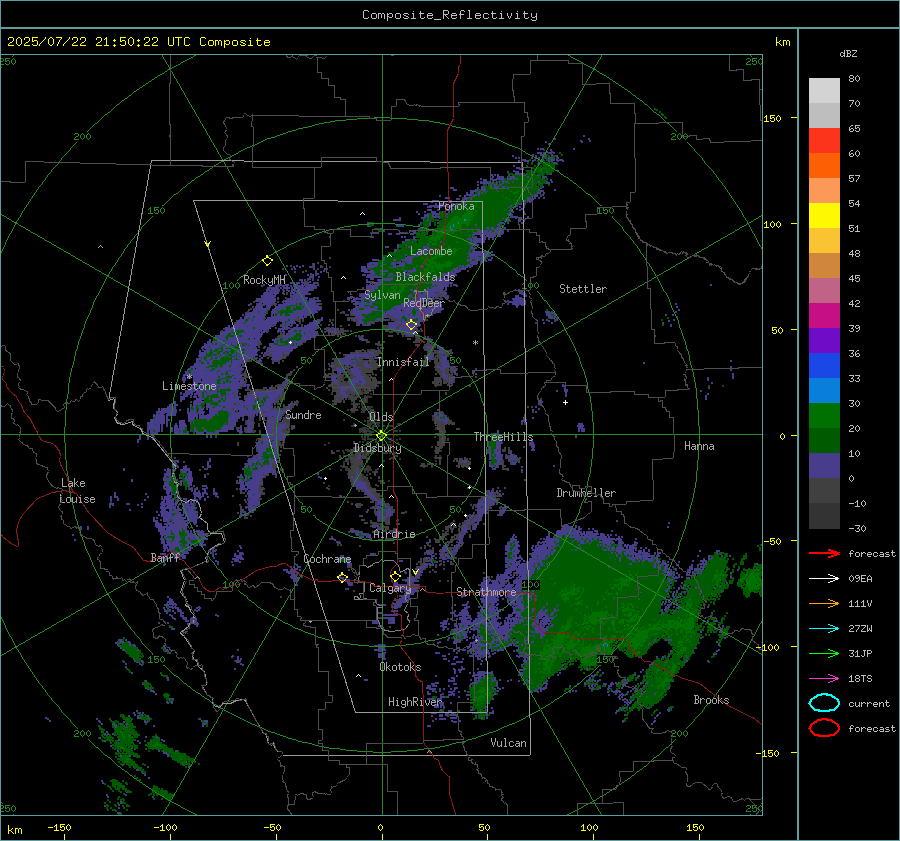Screen dimensions: 900x841
Task: Click the Drumheller label
Action: 586,493
